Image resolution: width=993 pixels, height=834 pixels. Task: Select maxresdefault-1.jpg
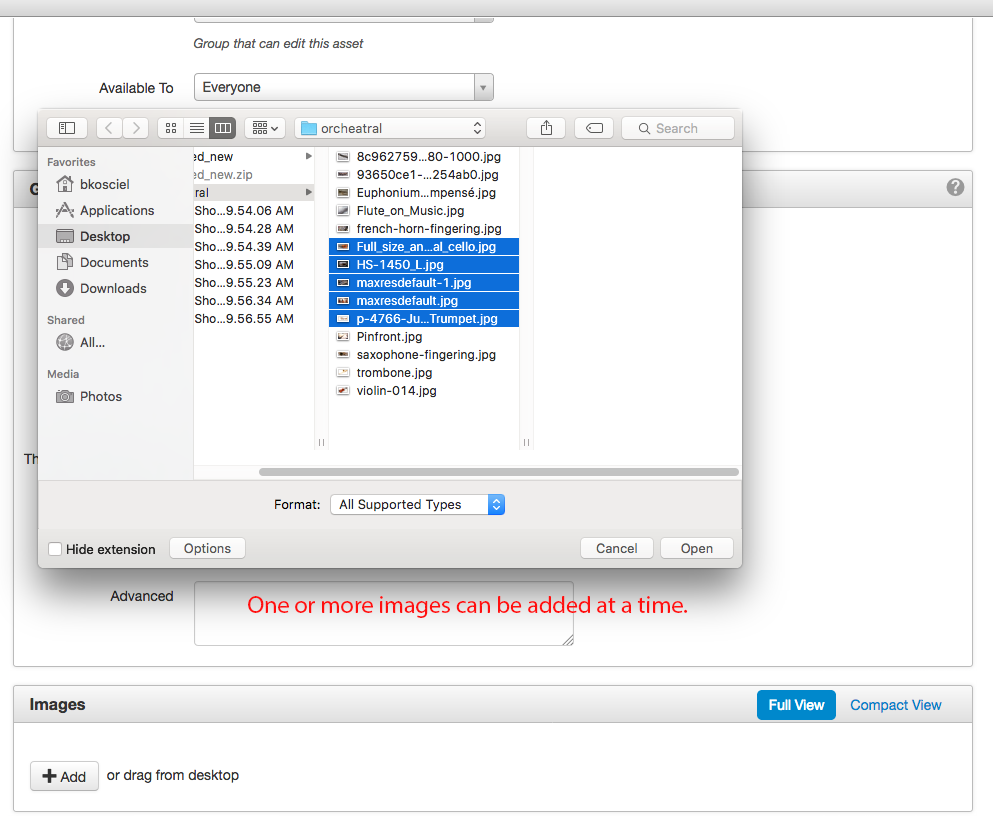[424, 283]
